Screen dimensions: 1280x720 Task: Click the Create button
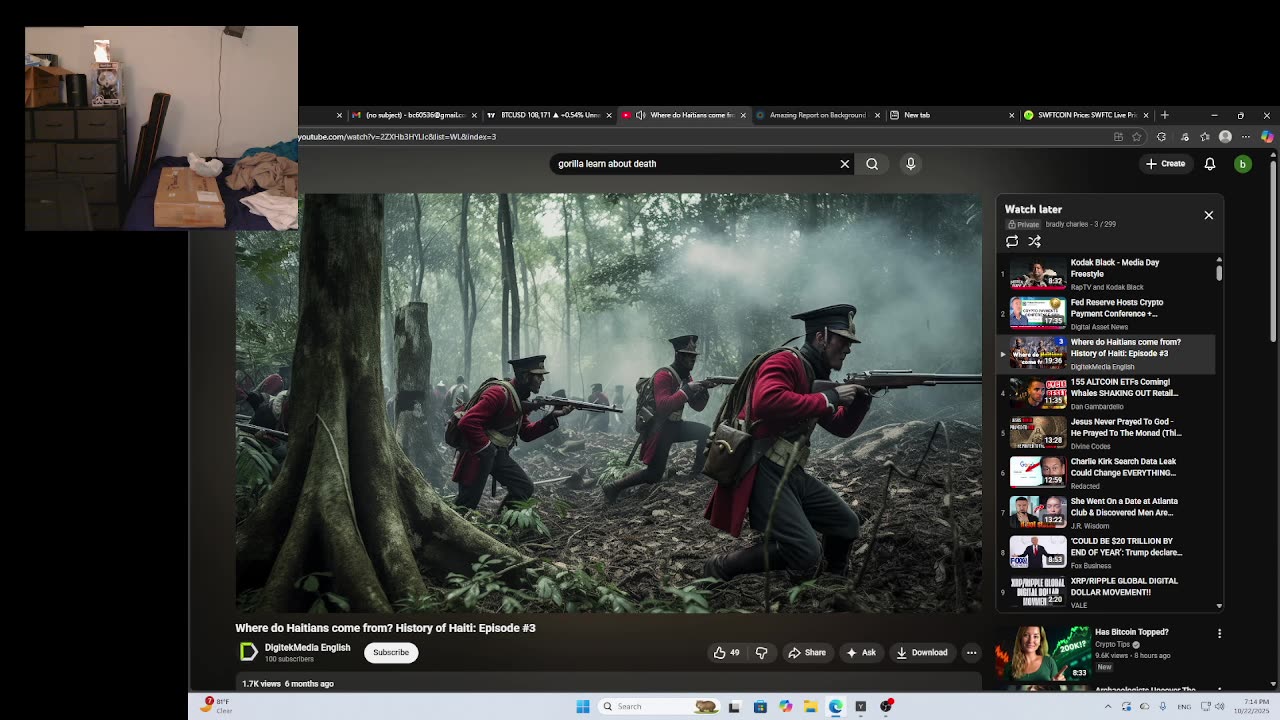[1165, 164]
